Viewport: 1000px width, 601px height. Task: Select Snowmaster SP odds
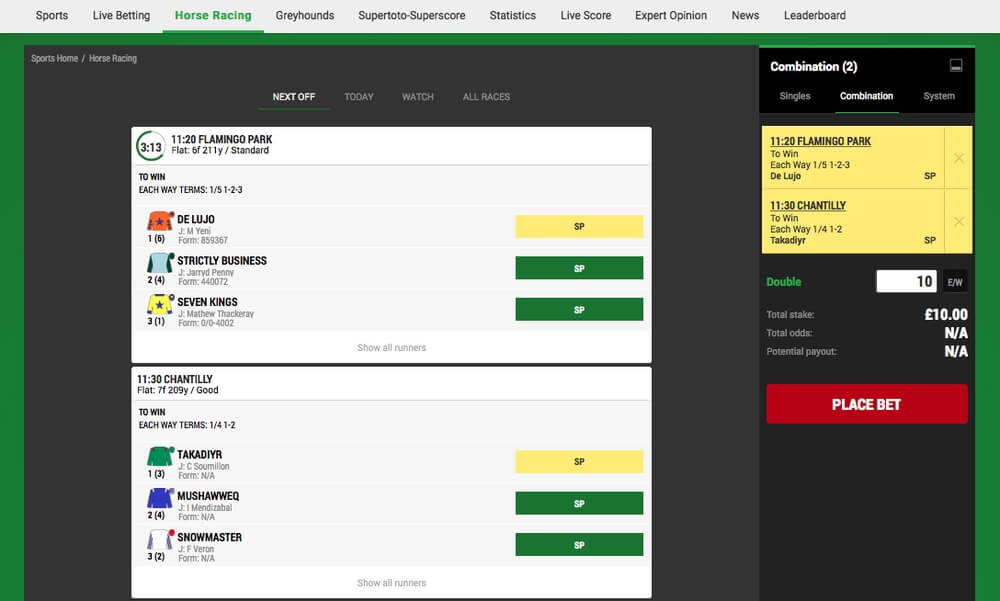pos(579,545)
